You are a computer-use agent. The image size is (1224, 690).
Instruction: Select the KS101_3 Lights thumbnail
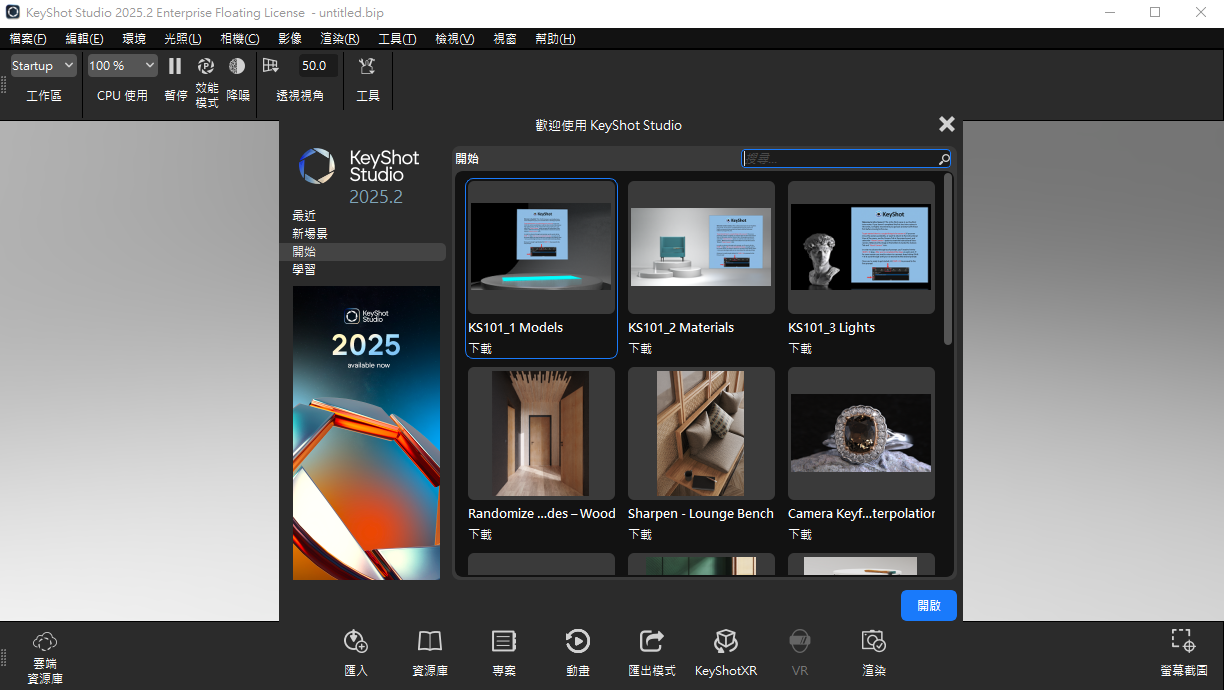861,247
